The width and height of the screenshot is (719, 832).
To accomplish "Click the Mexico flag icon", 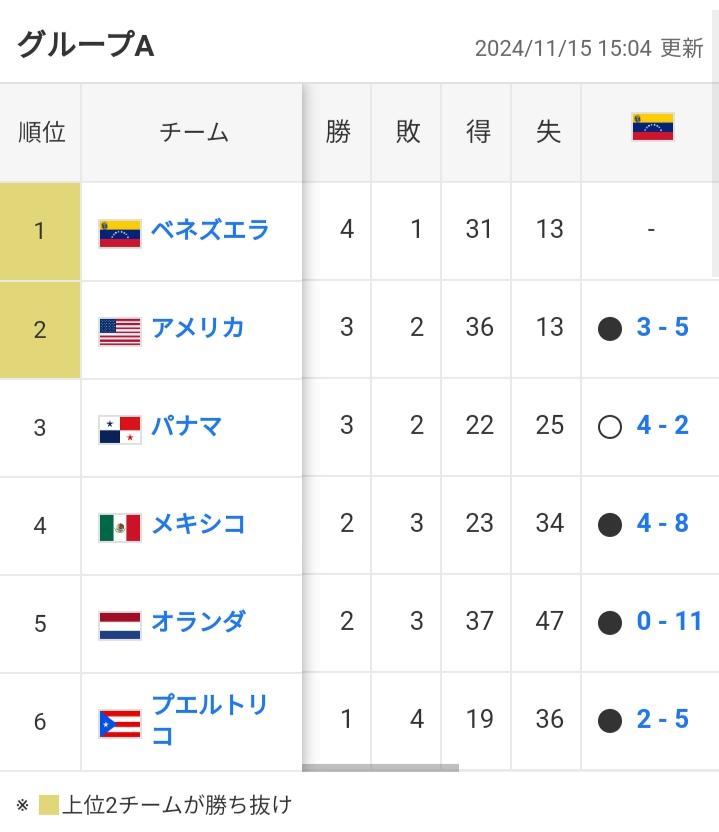I will [x=120, y=527].
